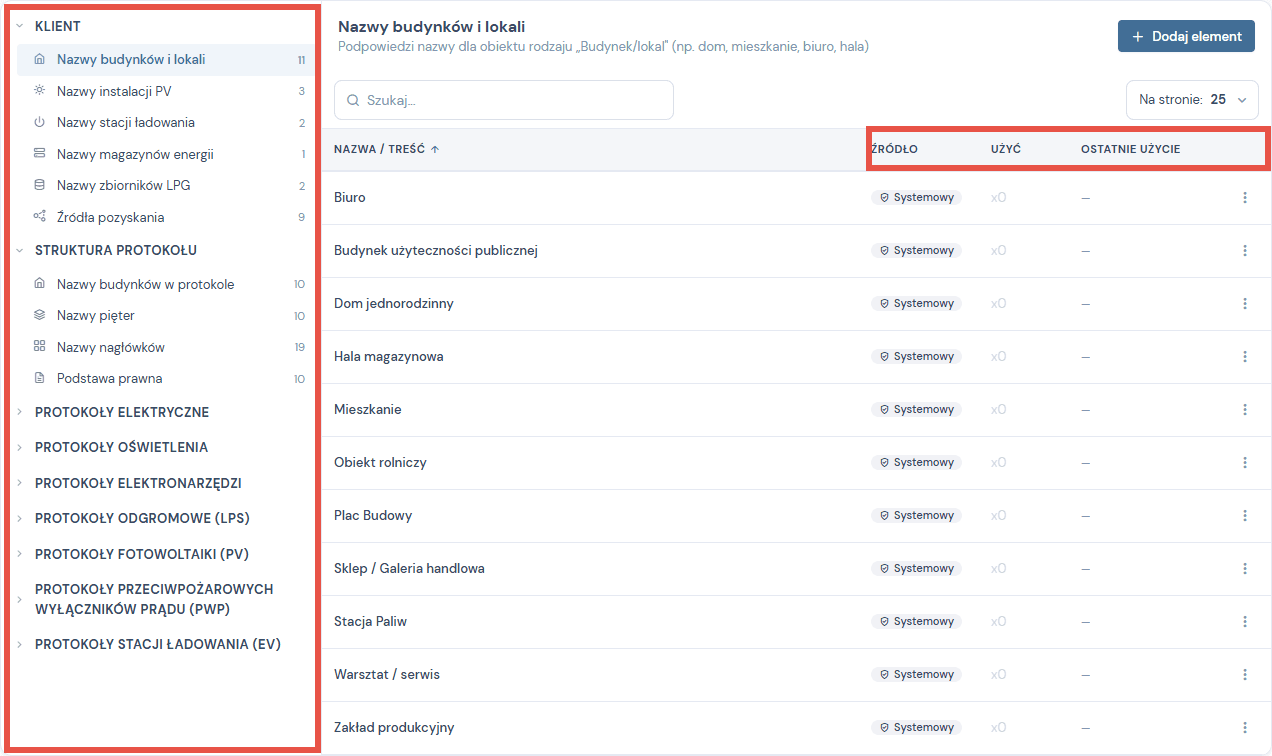
Task: Open three-dot menu for Plac Budowy row
Action: click(1245, 516)
